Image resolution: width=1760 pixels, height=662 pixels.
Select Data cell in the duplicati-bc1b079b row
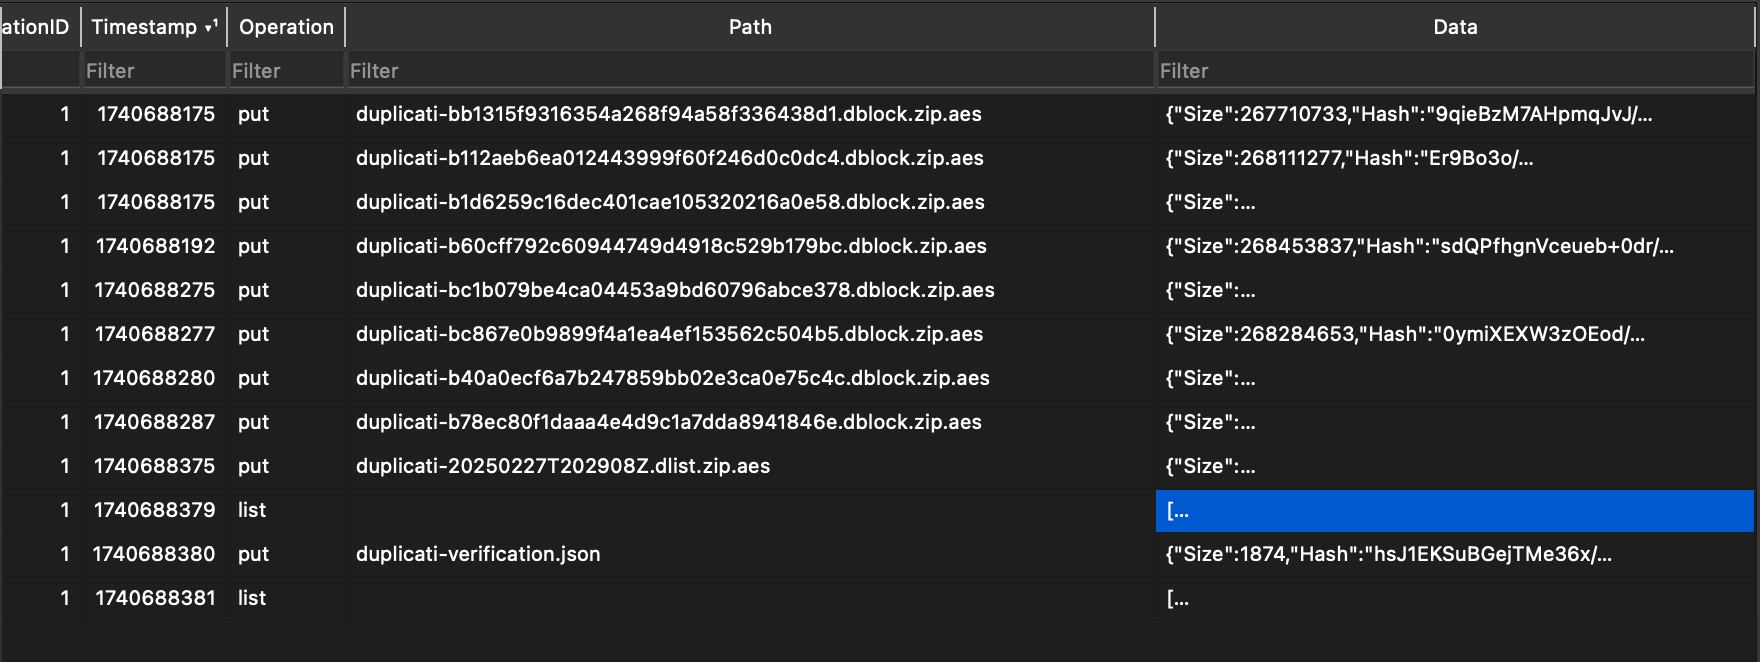tap(1455, 290)
